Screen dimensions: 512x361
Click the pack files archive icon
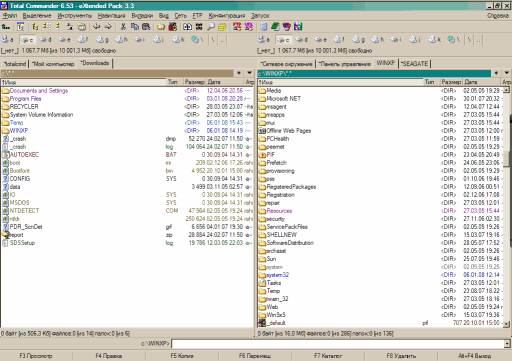(173, 27)
